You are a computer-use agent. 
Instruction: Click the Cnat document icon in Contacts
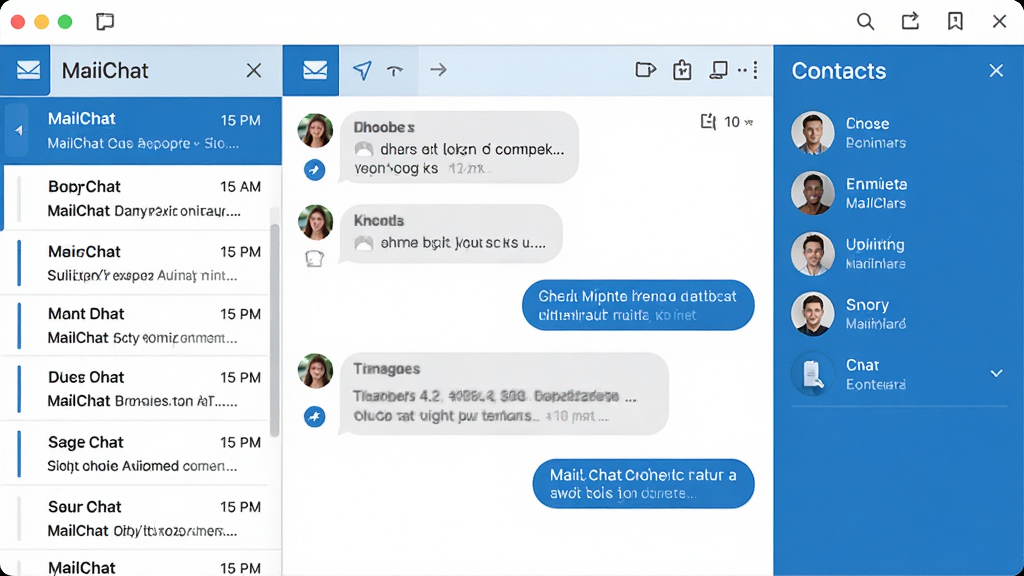[x=812, y=374]
